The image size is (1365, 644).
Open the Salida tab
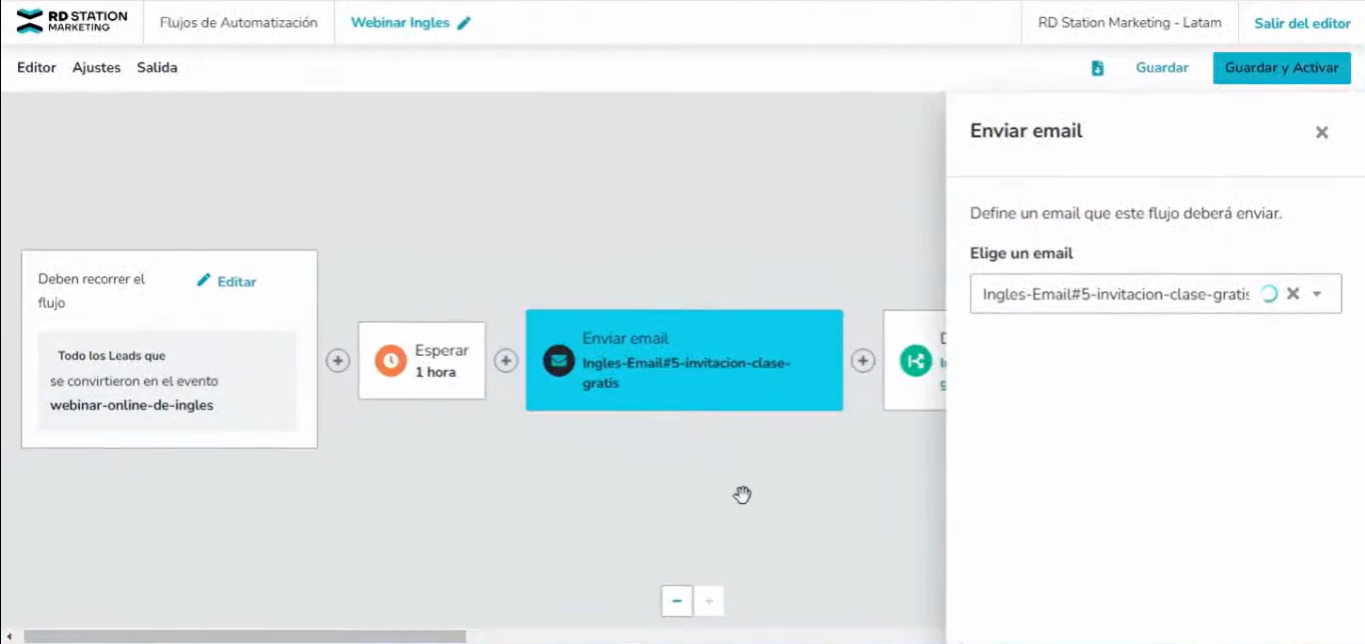point(157,68)
